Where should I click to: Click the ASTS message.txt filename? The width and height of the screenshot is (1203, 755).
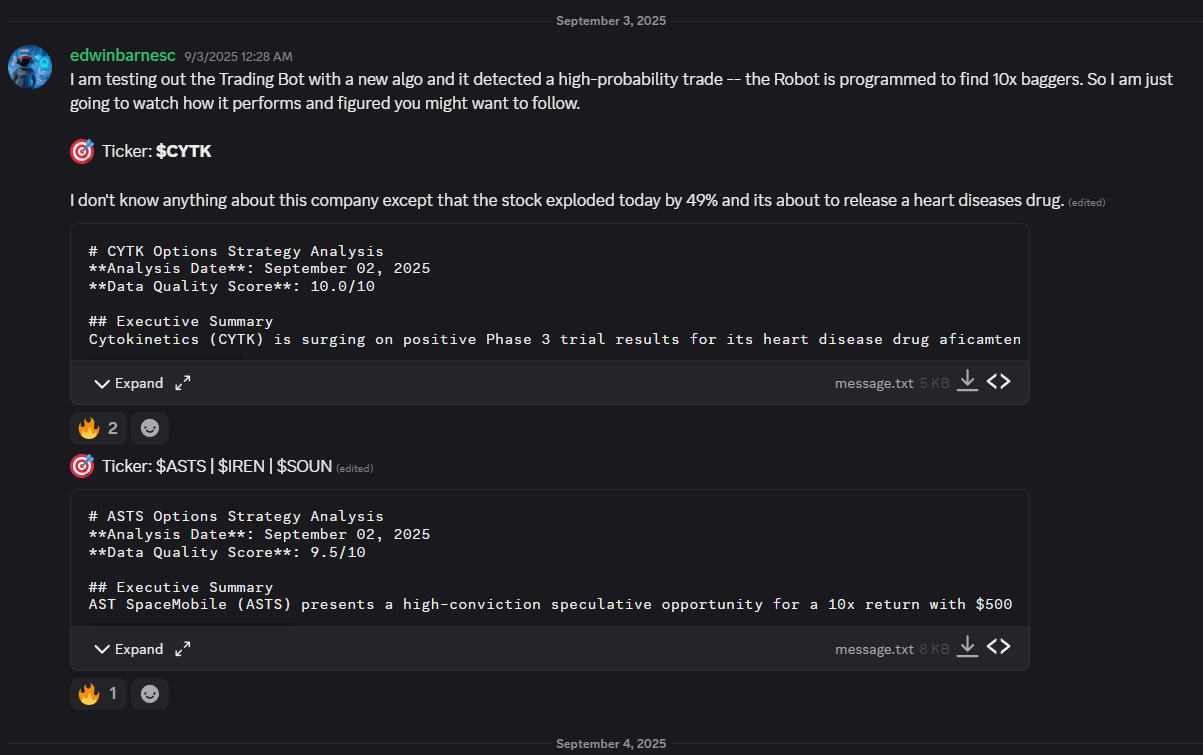tap(874, 649)
